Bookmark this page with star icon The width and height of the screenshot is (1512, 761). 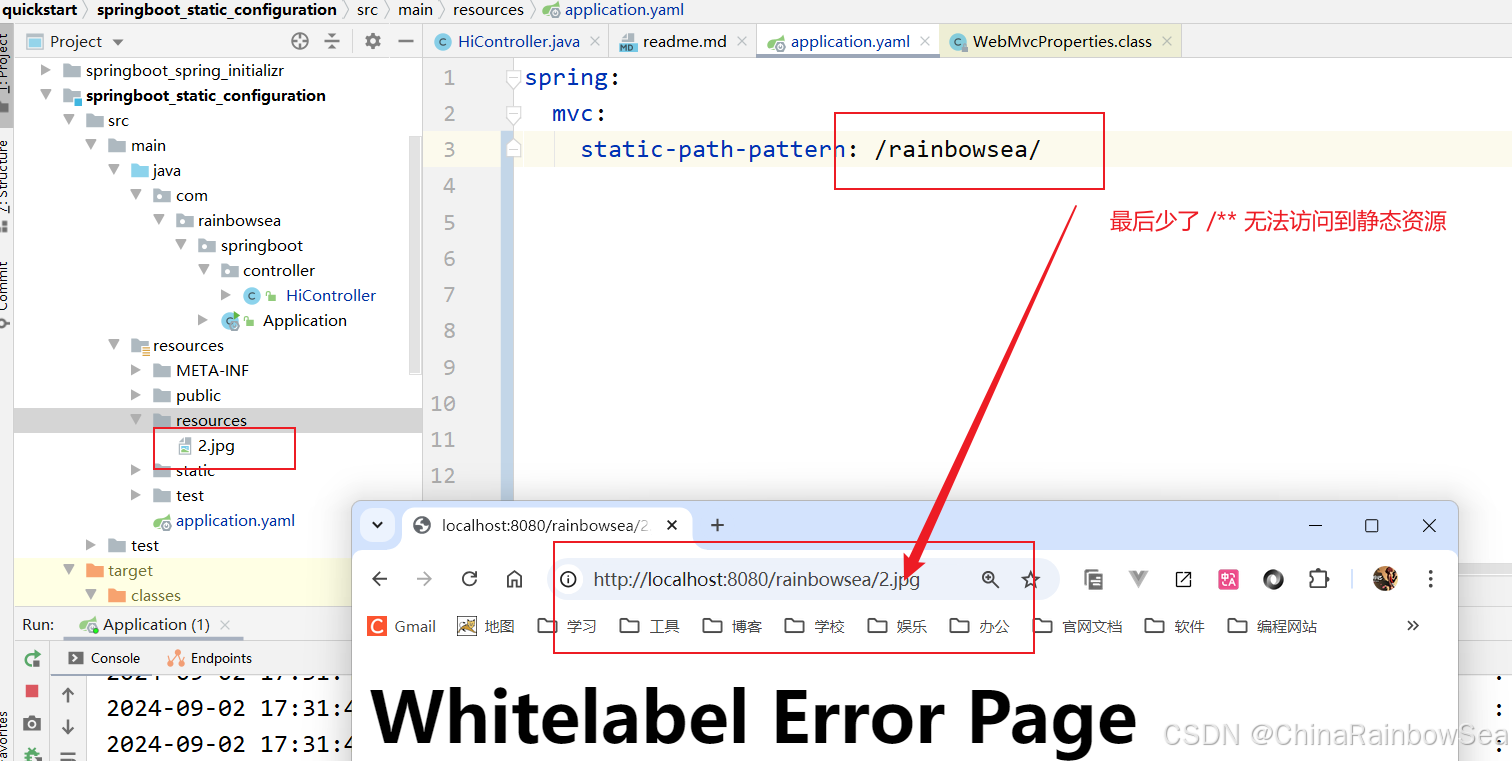click(x=1030, y=579)
